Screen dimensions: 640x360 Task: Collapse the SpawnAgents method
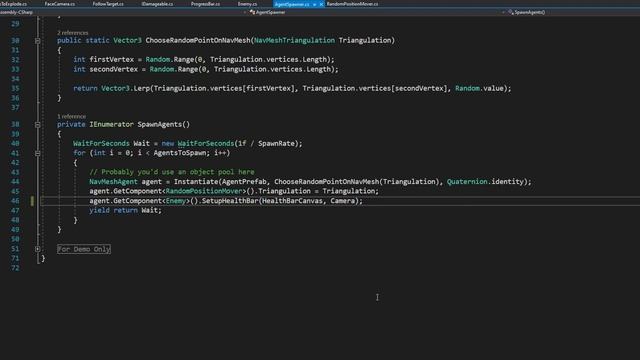[x=38, y=124]
